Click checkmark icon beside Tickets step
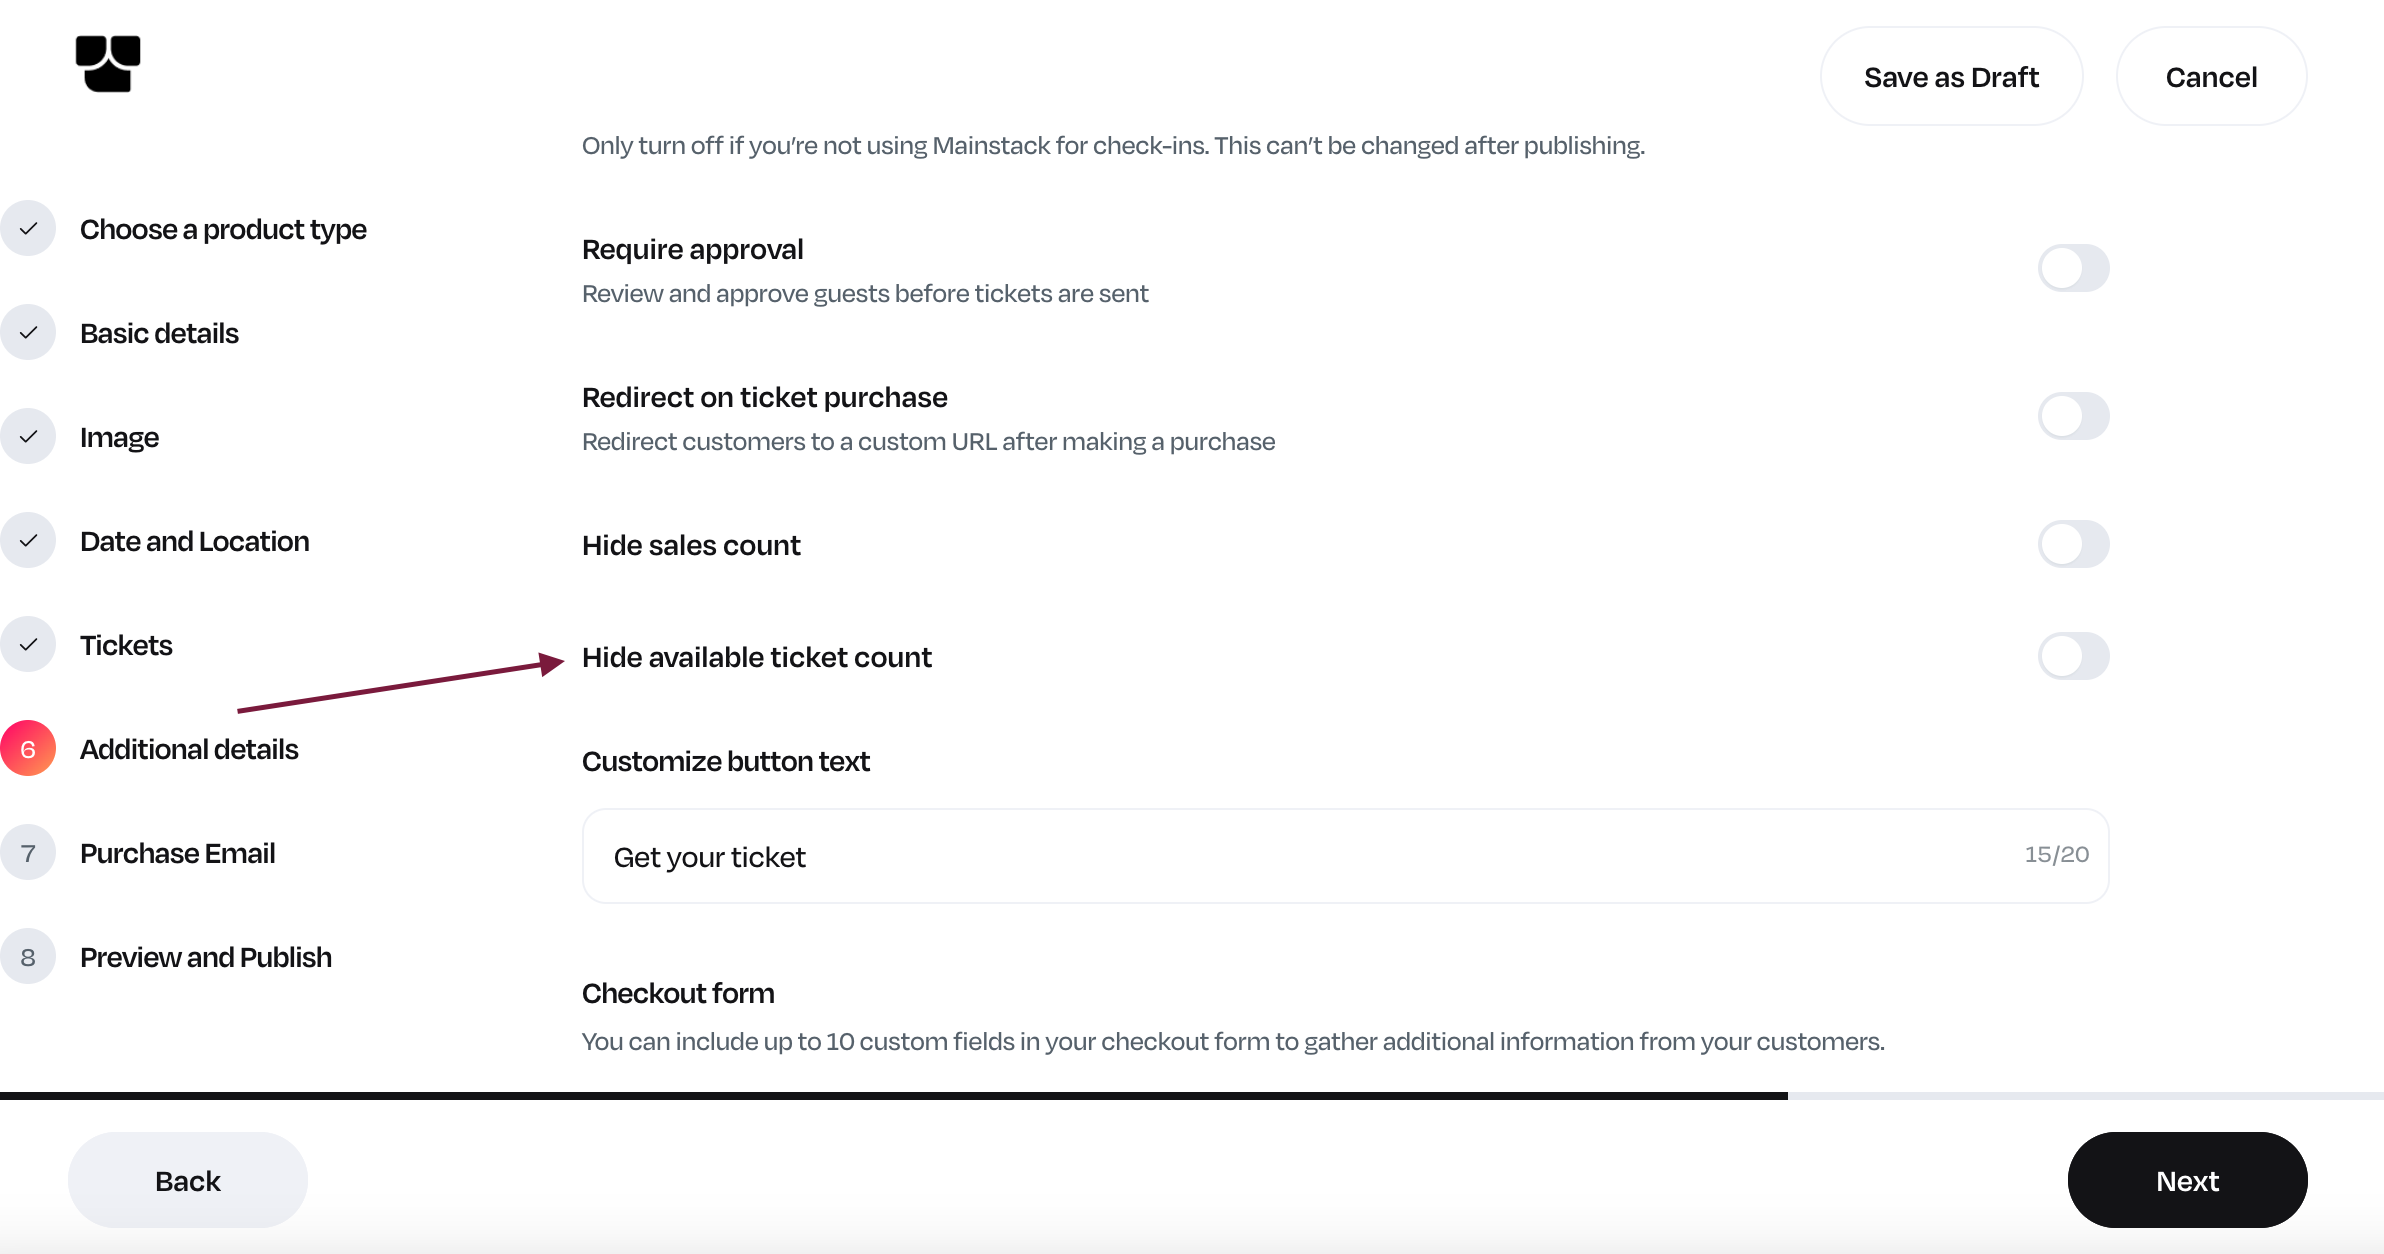Viewport: 2384px width, 1254px height. pyautogui.click(x=28, y=645)
